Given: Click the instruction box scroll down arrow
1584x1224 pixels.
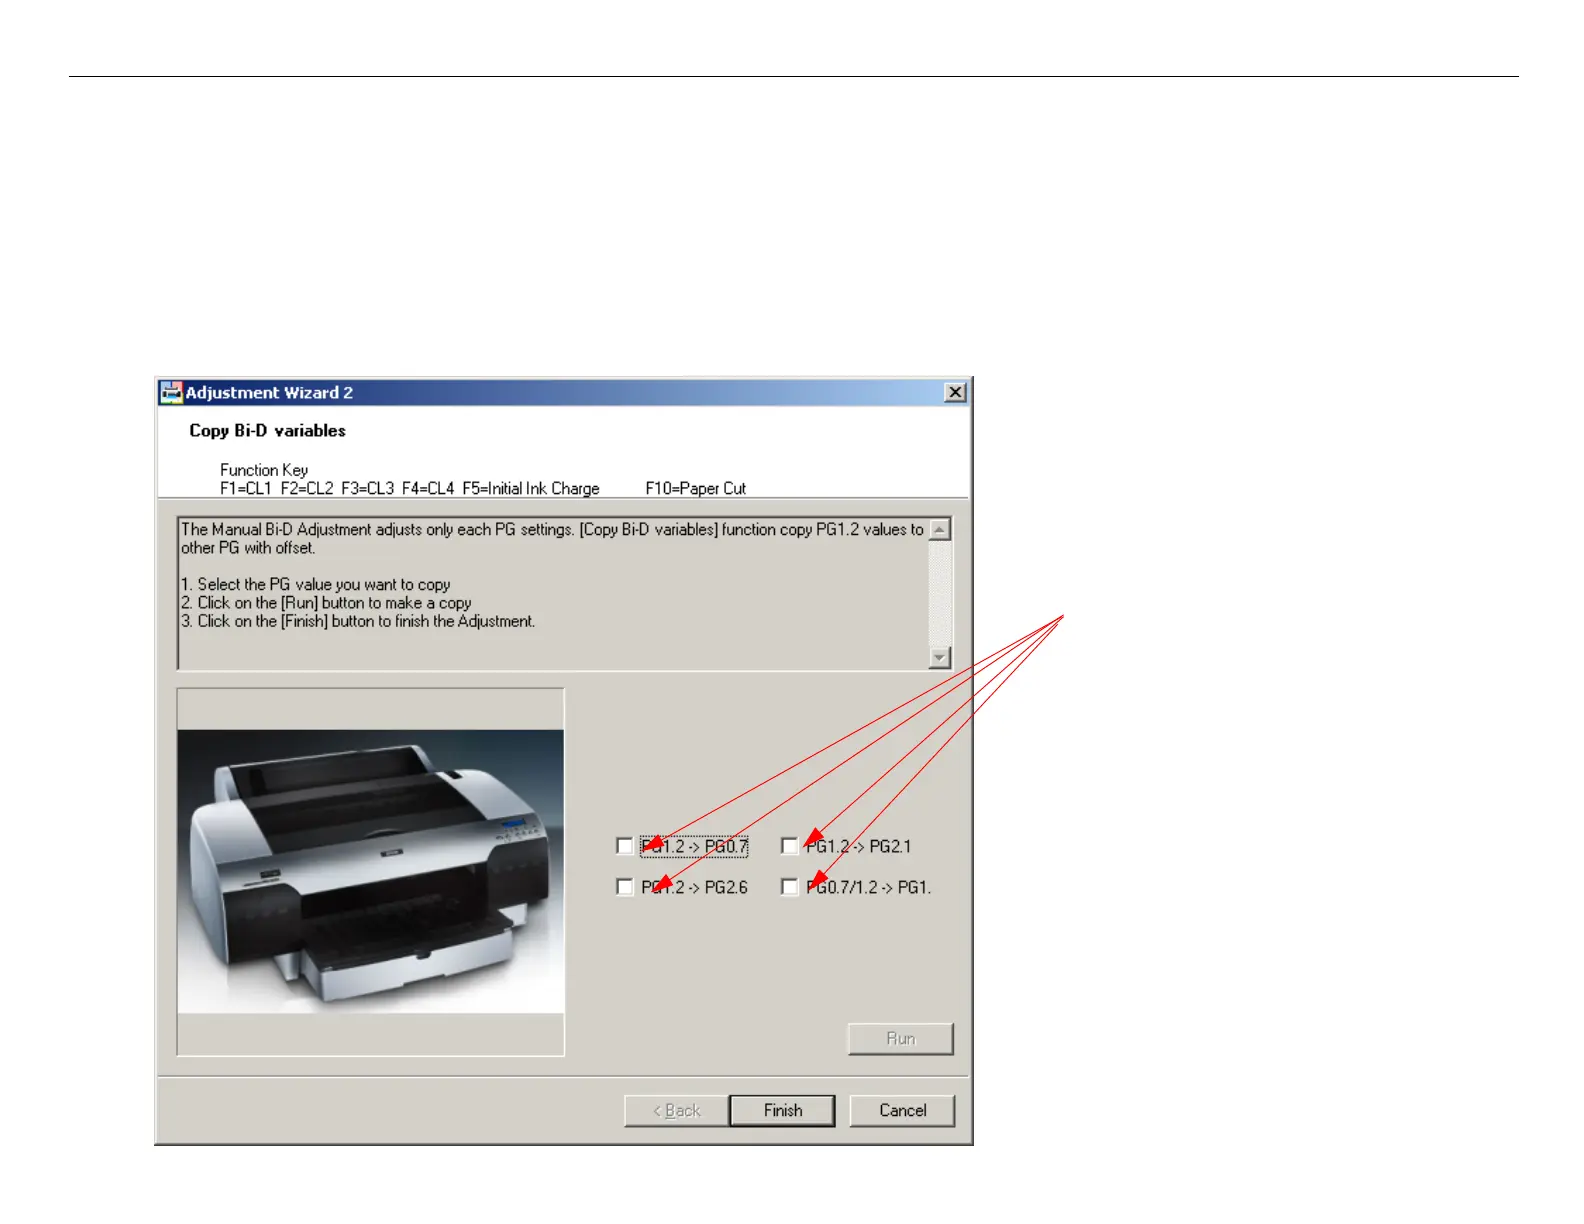Looking at the screenshot, I should (x=940, y=657).
